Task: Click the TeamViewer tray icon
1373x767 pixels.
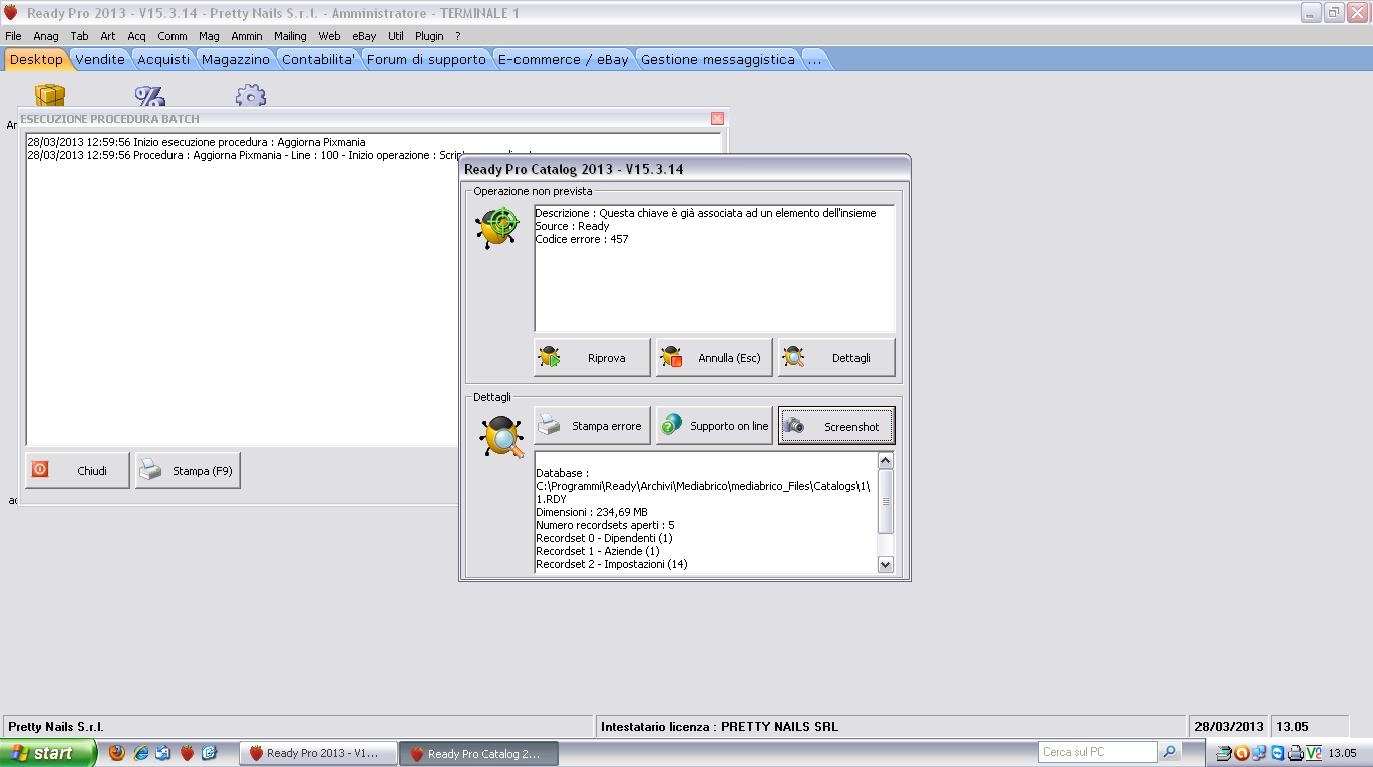Action: pyautogui.click(x=1277, y=753)
